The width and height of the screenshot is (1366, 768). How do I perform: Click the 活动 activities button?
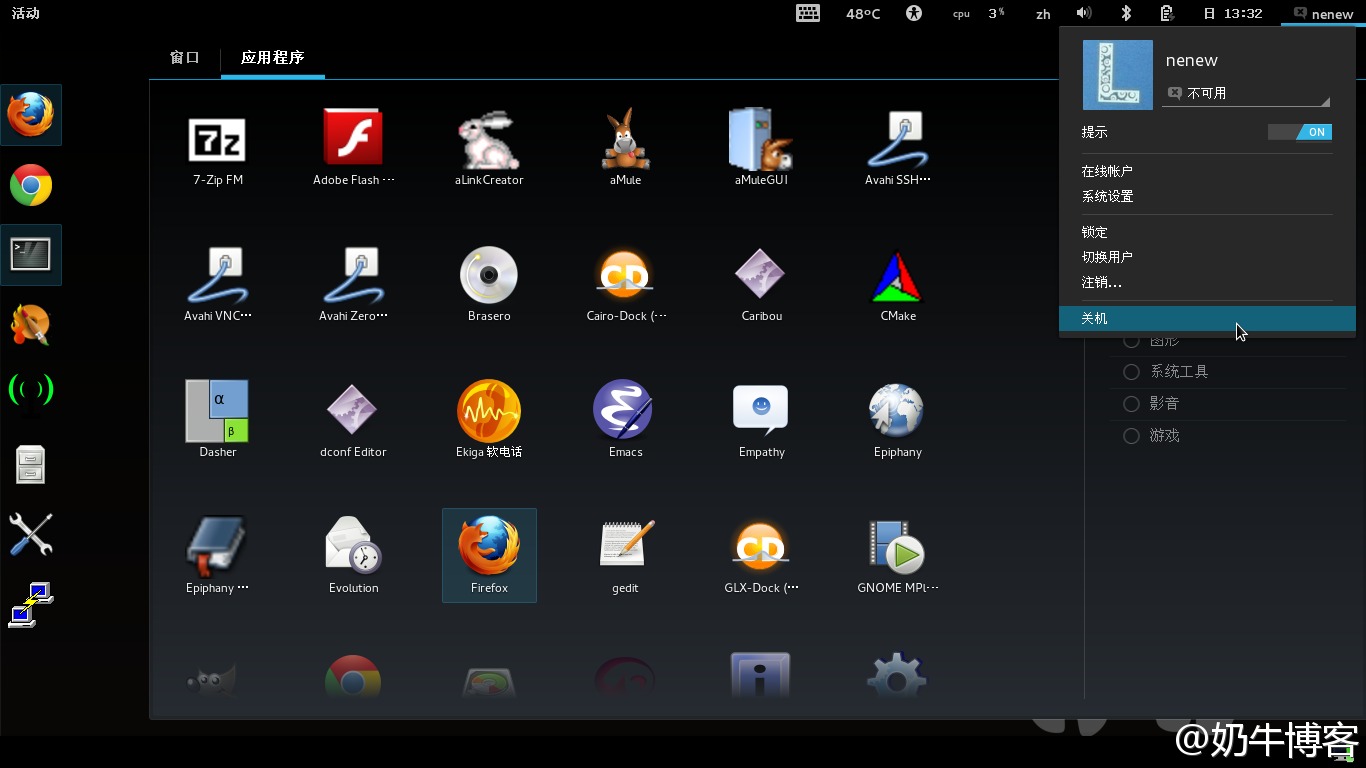click(x=26, y=14)
